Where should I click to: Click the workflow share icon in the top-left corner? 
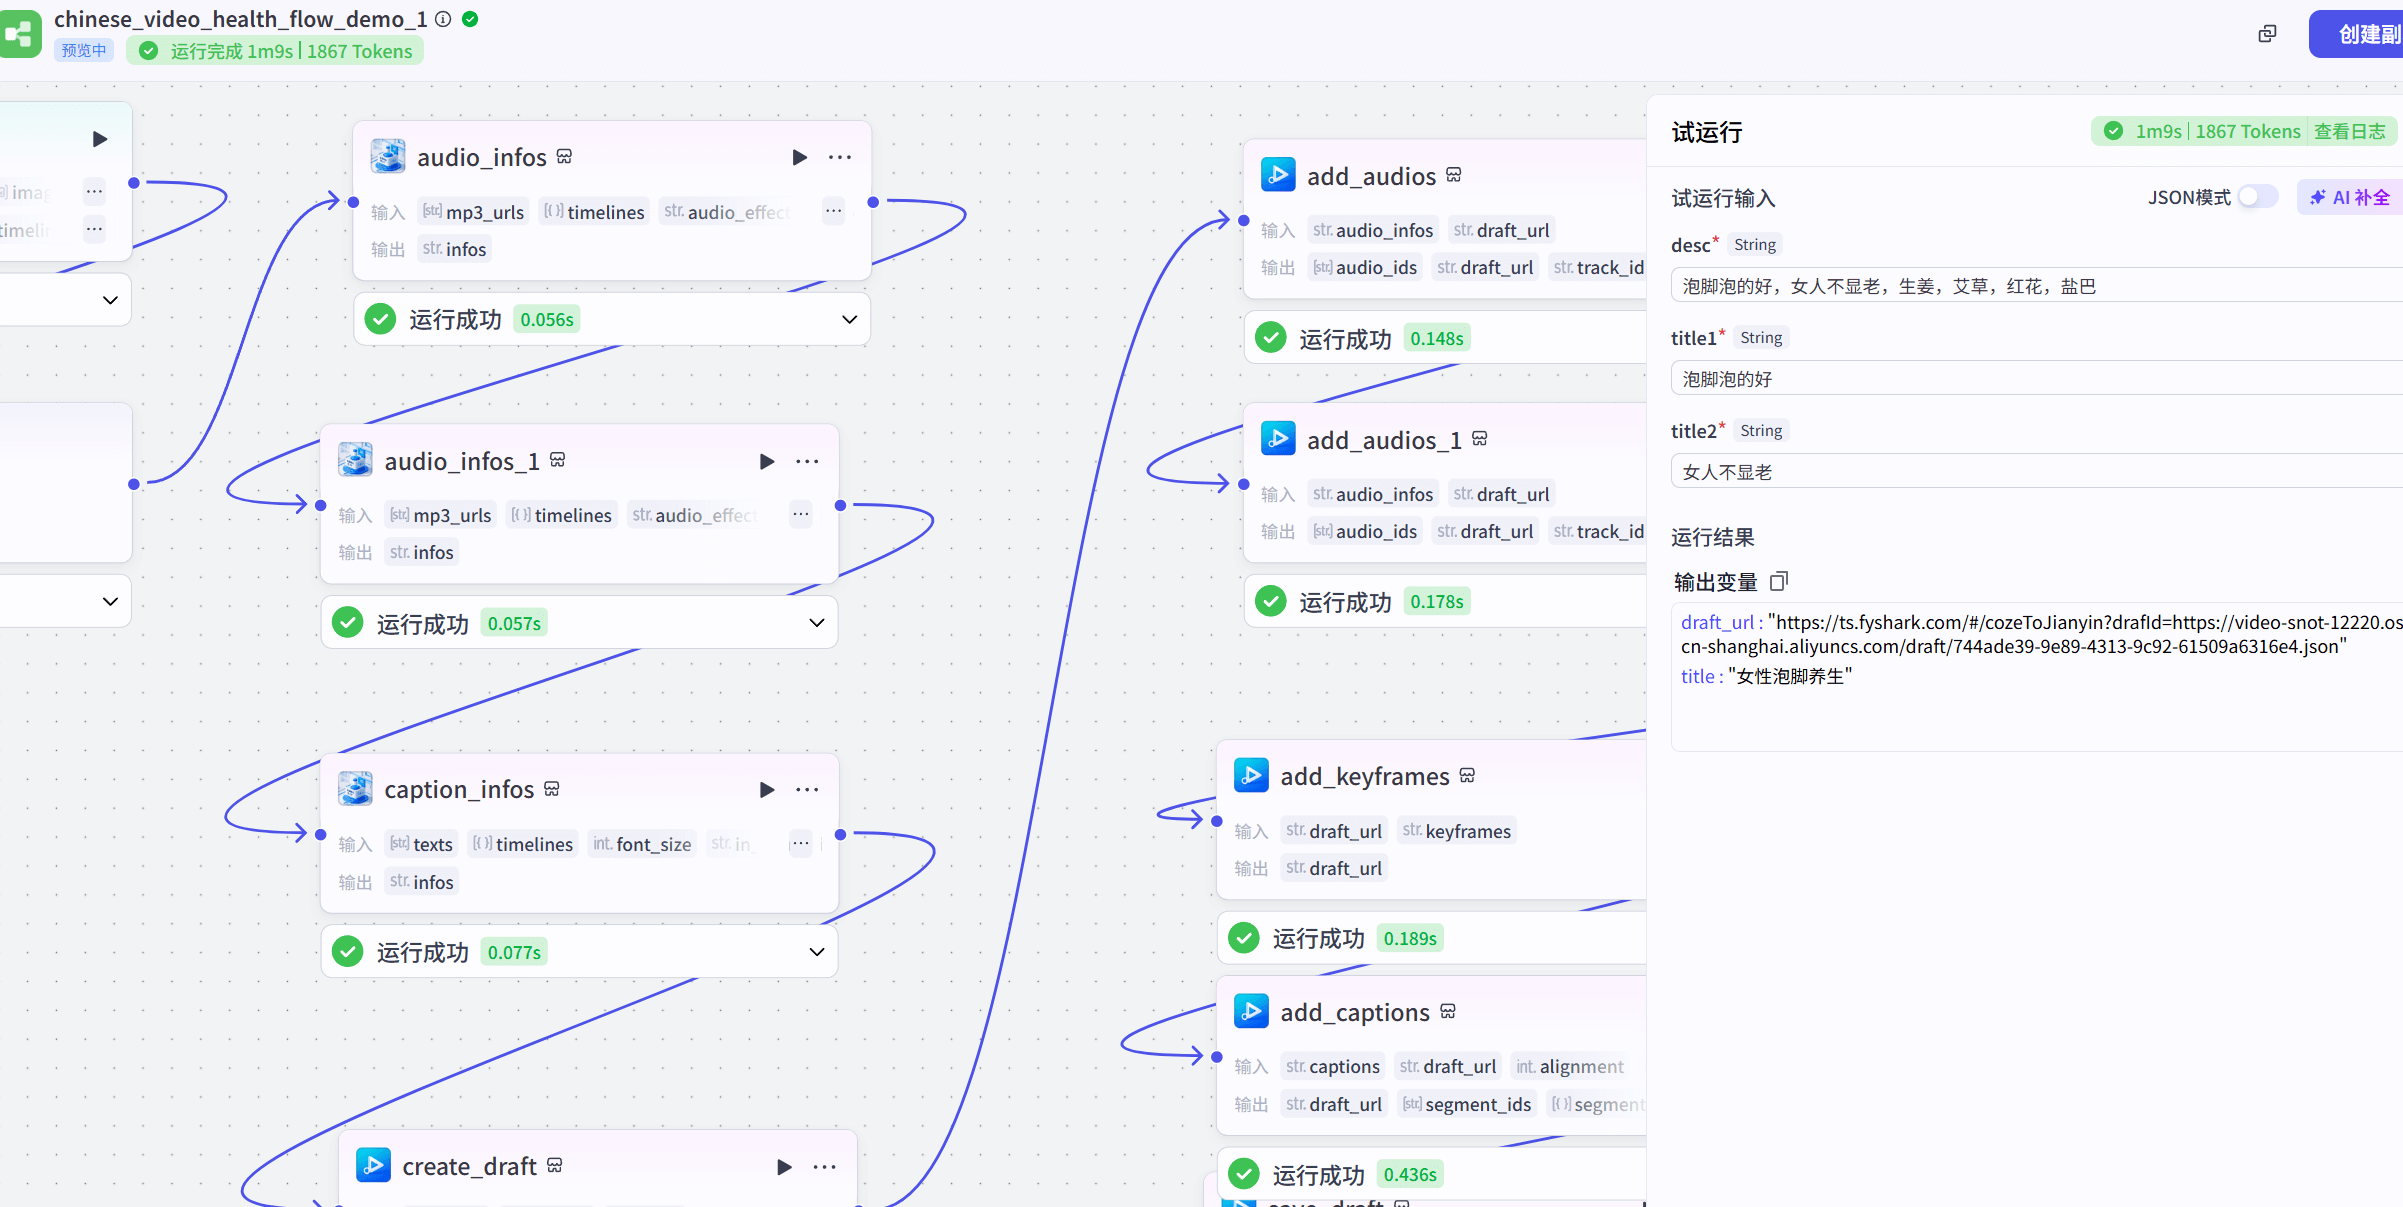coord(20,33)
